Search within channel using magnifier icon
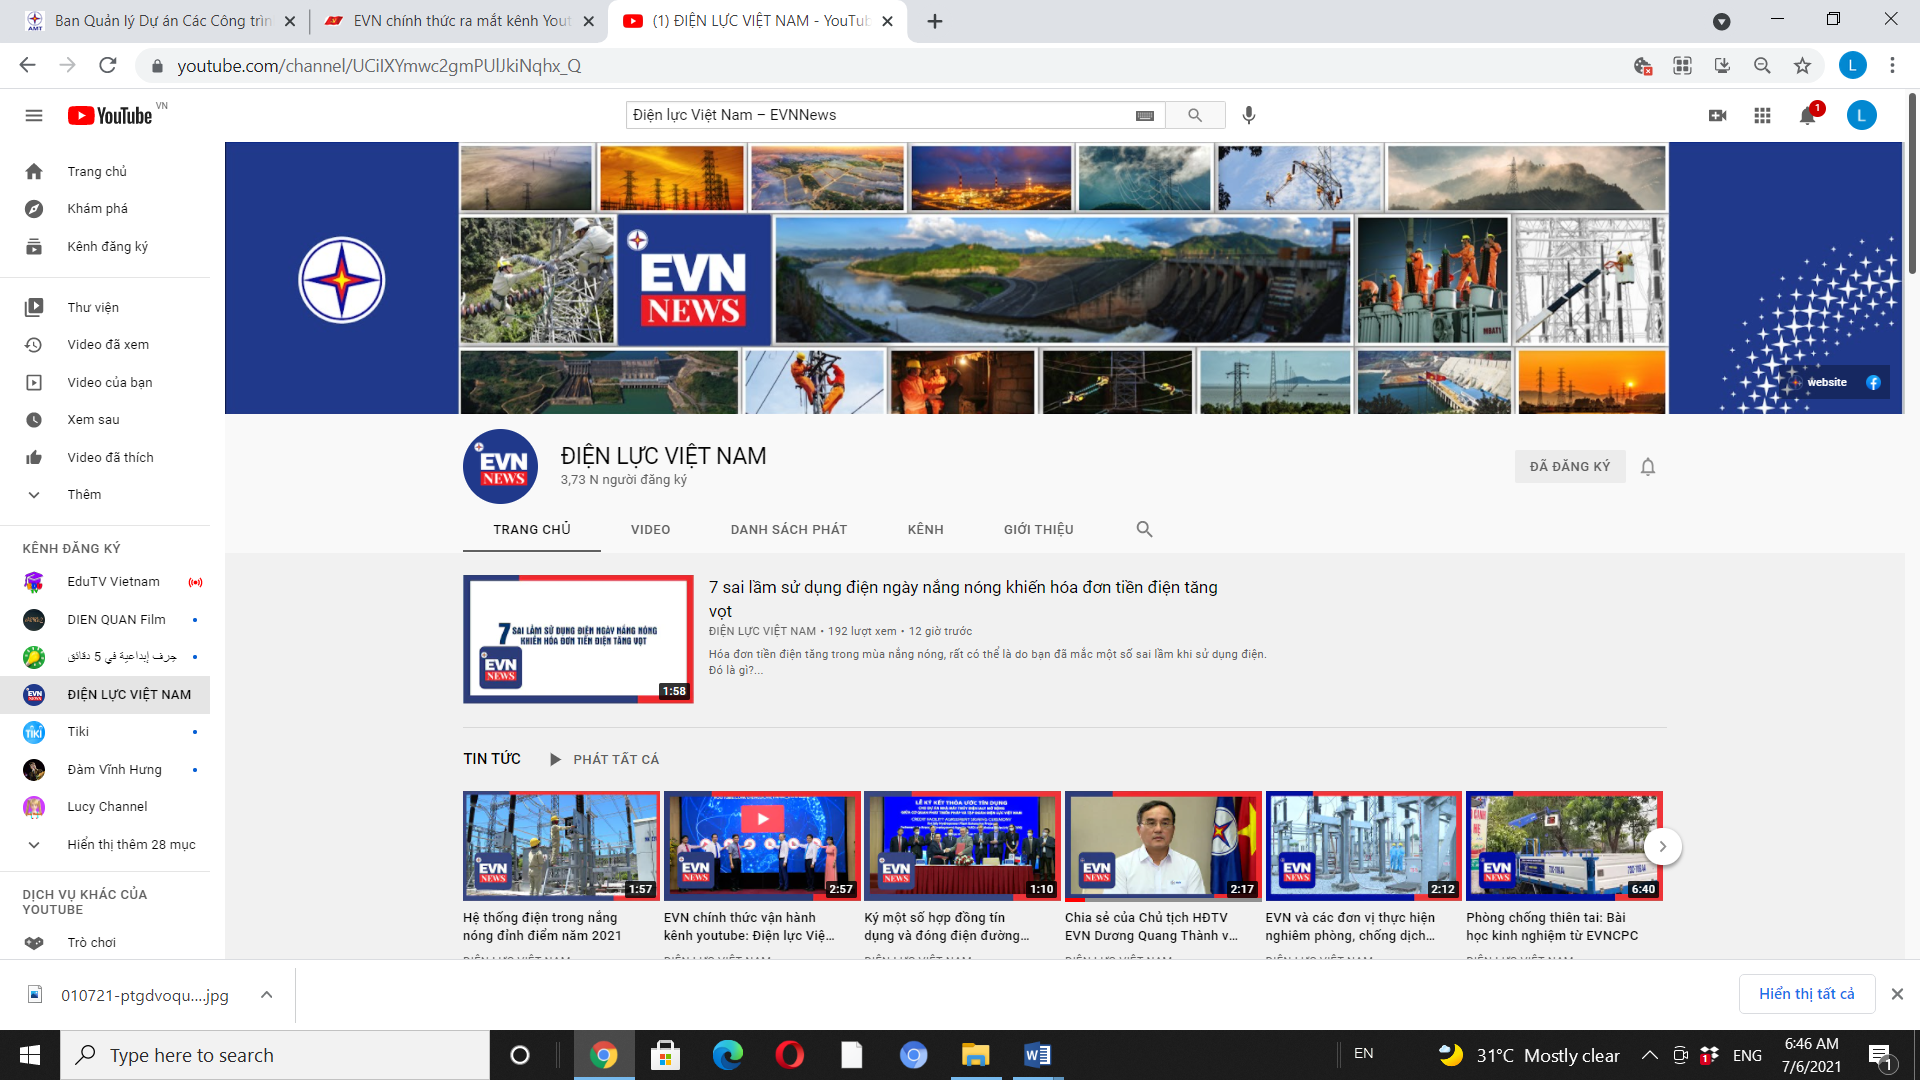Image resolution: width=1920 pixels, height=1080 pixels. [1144, 529]
